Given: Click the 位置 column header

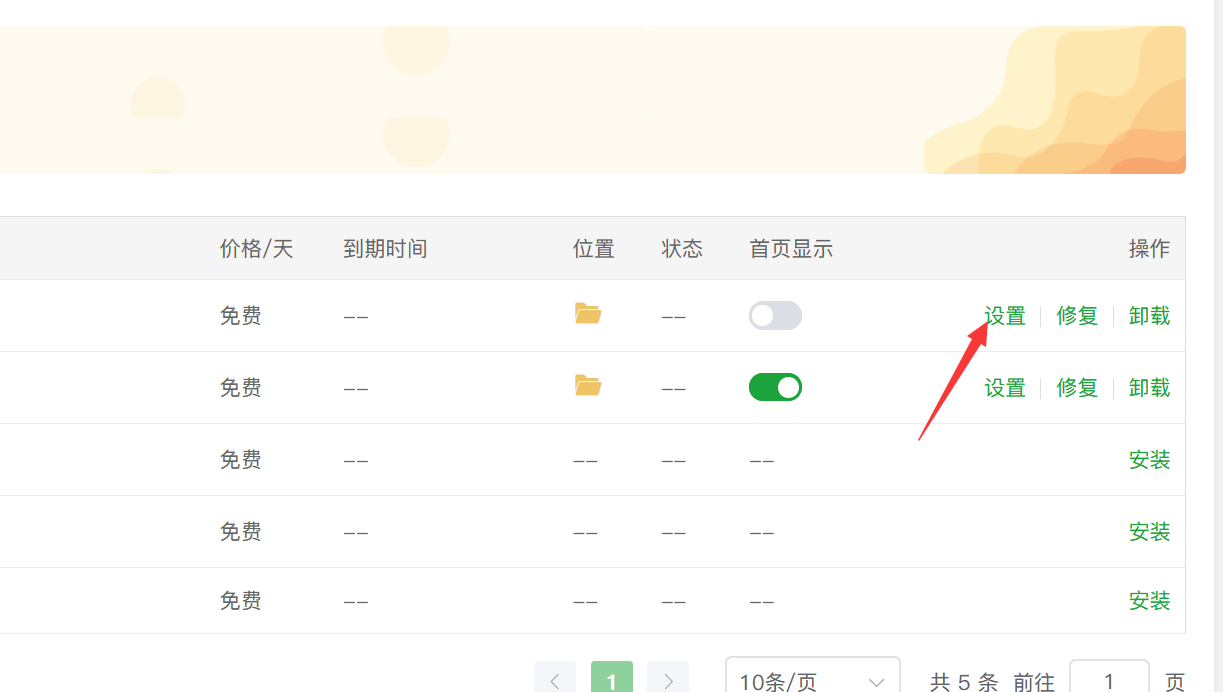Looking at the screenshot, I should [x=594, y=249].
